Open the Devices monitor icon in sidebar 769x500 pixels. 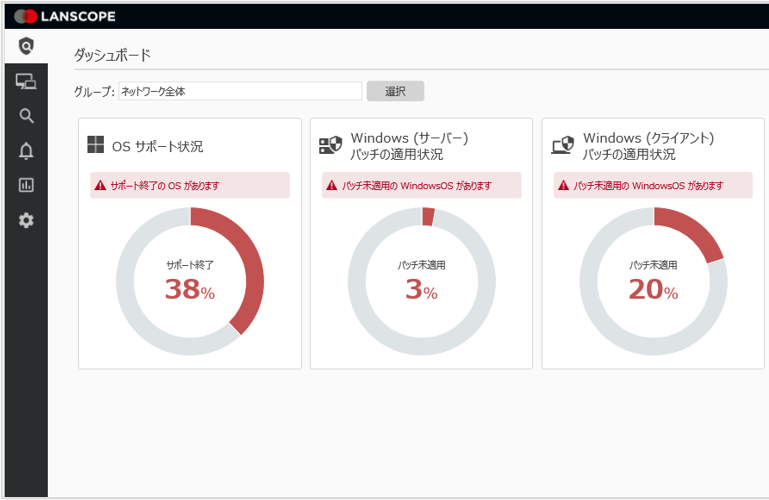pos(26,81)
